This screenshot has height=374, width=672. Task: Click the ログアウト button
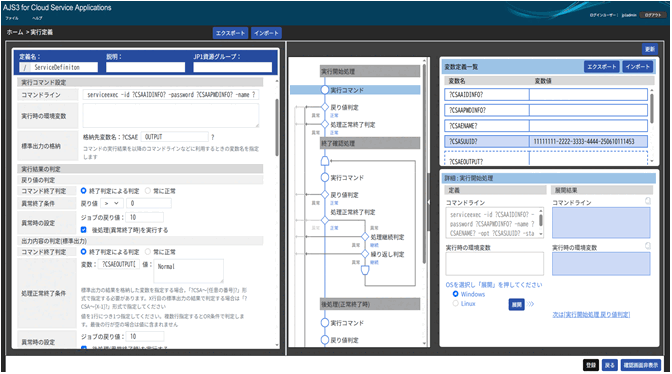653,15
